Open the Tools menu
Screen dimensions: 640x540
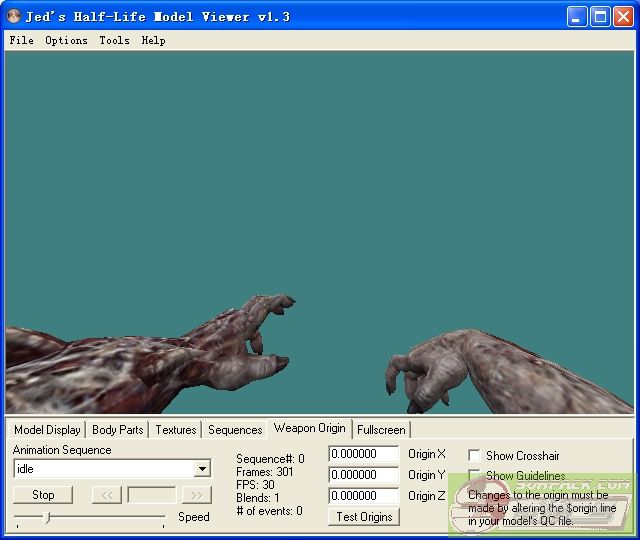pyautogui.click(x=114, y=41)
